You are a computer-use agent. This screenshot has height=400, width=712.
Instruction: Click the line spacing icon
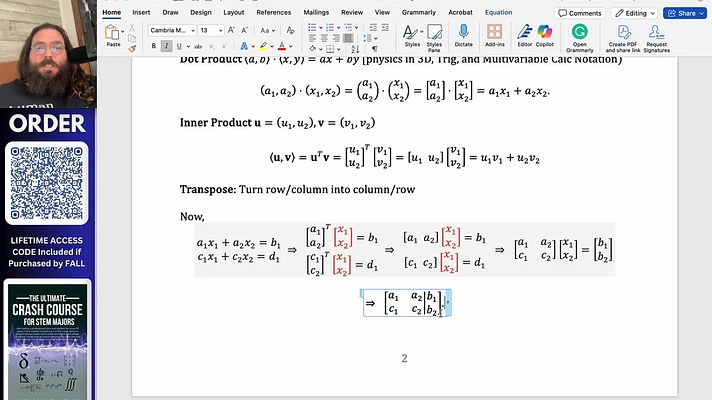368,38
